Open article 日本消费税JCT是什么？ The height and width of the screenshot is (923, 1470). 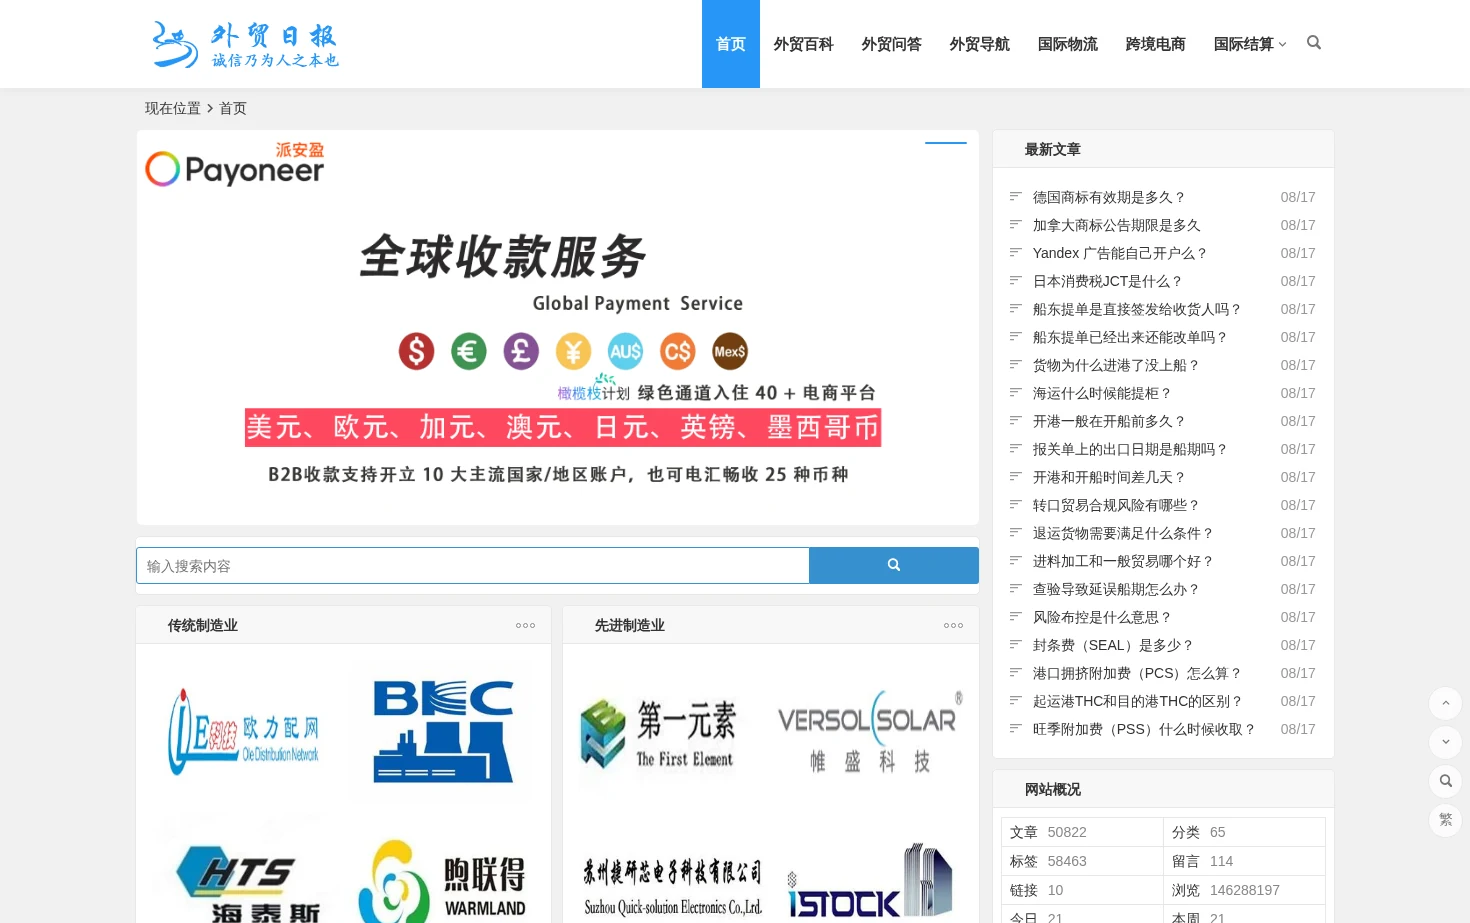point(1107,281)
